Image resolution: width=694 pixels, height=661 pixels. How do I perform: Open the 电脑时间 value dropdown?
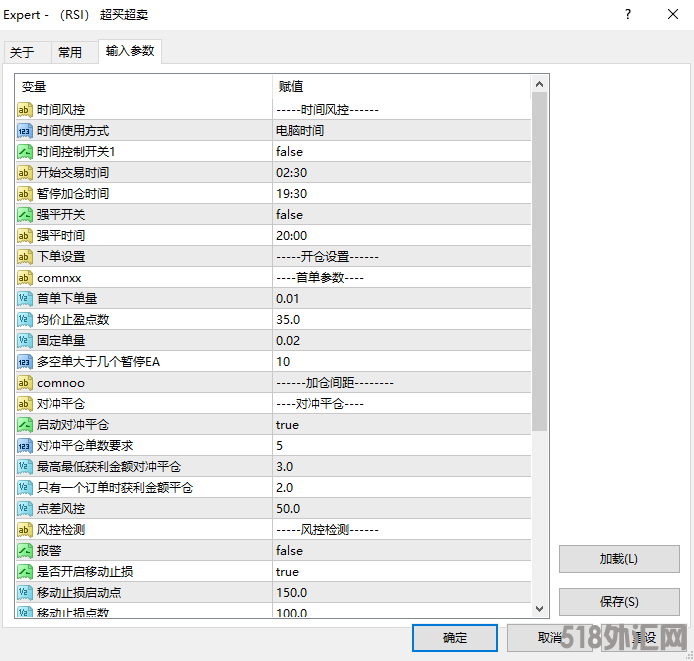401,131
